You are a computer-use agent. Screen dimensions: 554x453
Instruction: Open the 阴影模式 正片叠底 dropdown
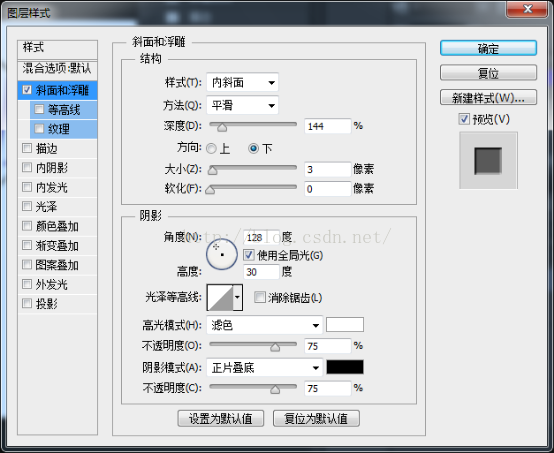click(265, 367)
